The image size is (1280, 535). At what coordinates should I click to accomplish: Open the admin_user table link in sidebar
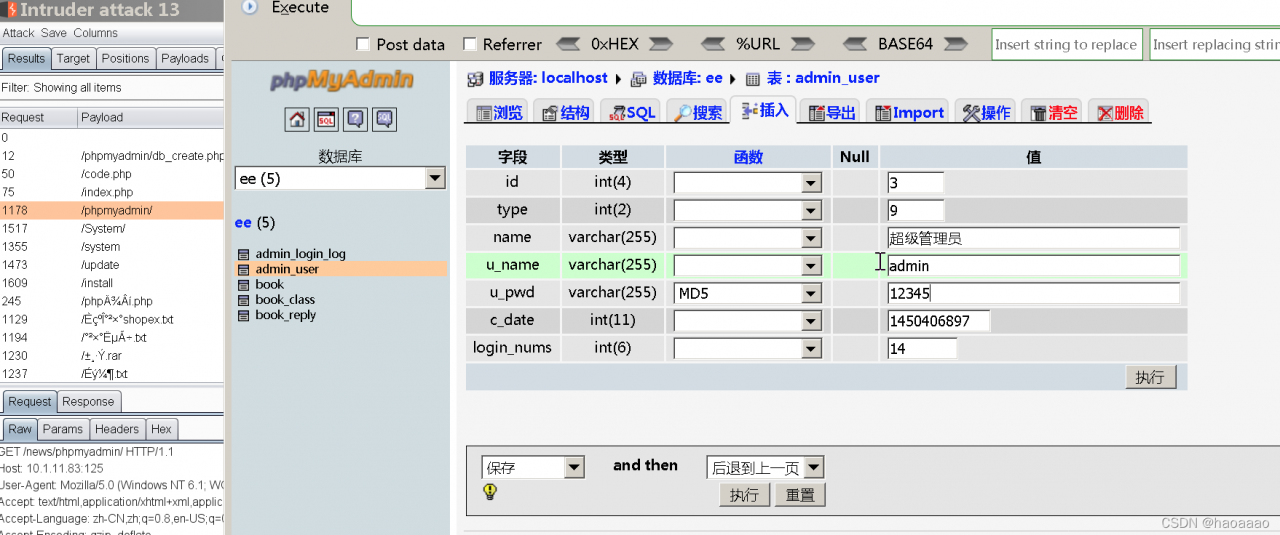click(x=287, y=269)
